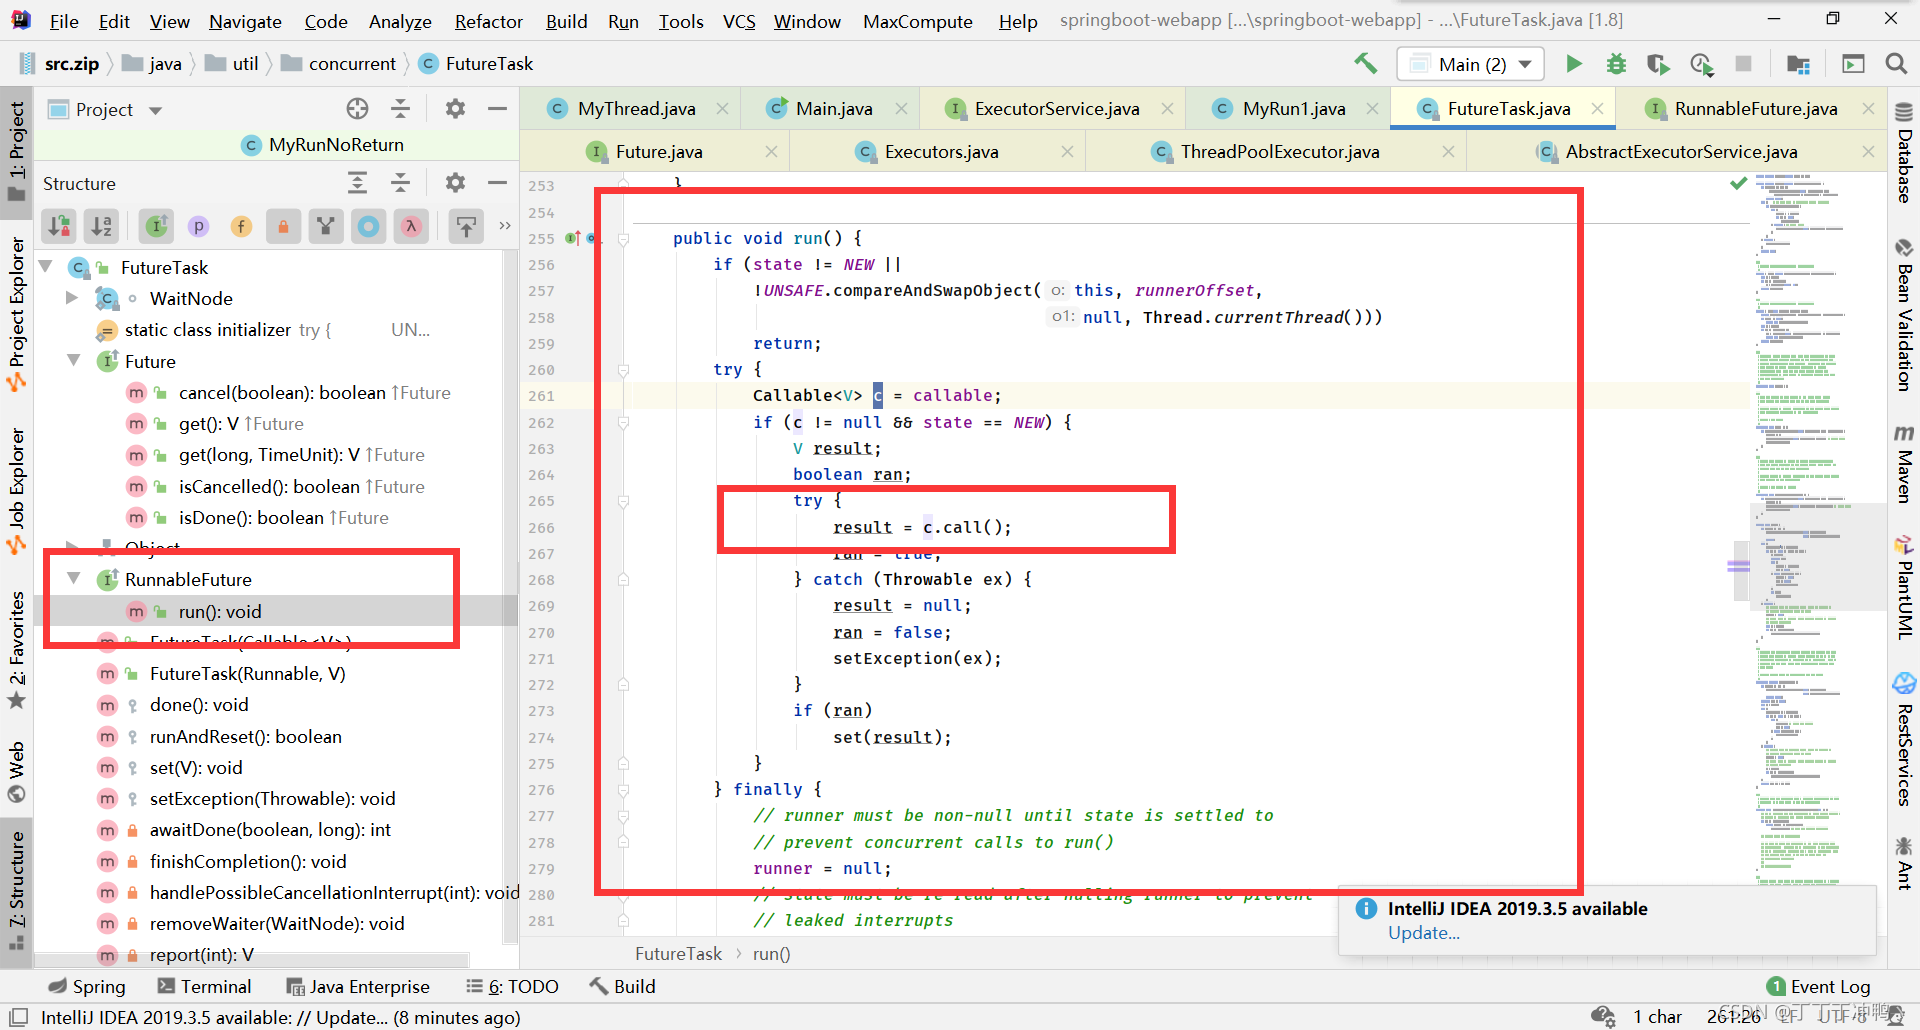
Task: Open the MaxCompute menu
Action: [917, 21]
